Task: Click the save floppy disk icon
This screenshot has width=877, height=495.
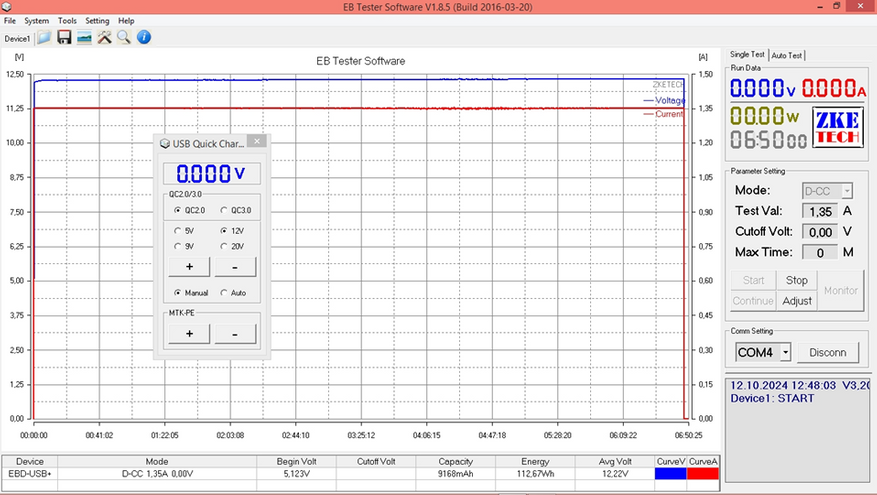Action: 64,38
